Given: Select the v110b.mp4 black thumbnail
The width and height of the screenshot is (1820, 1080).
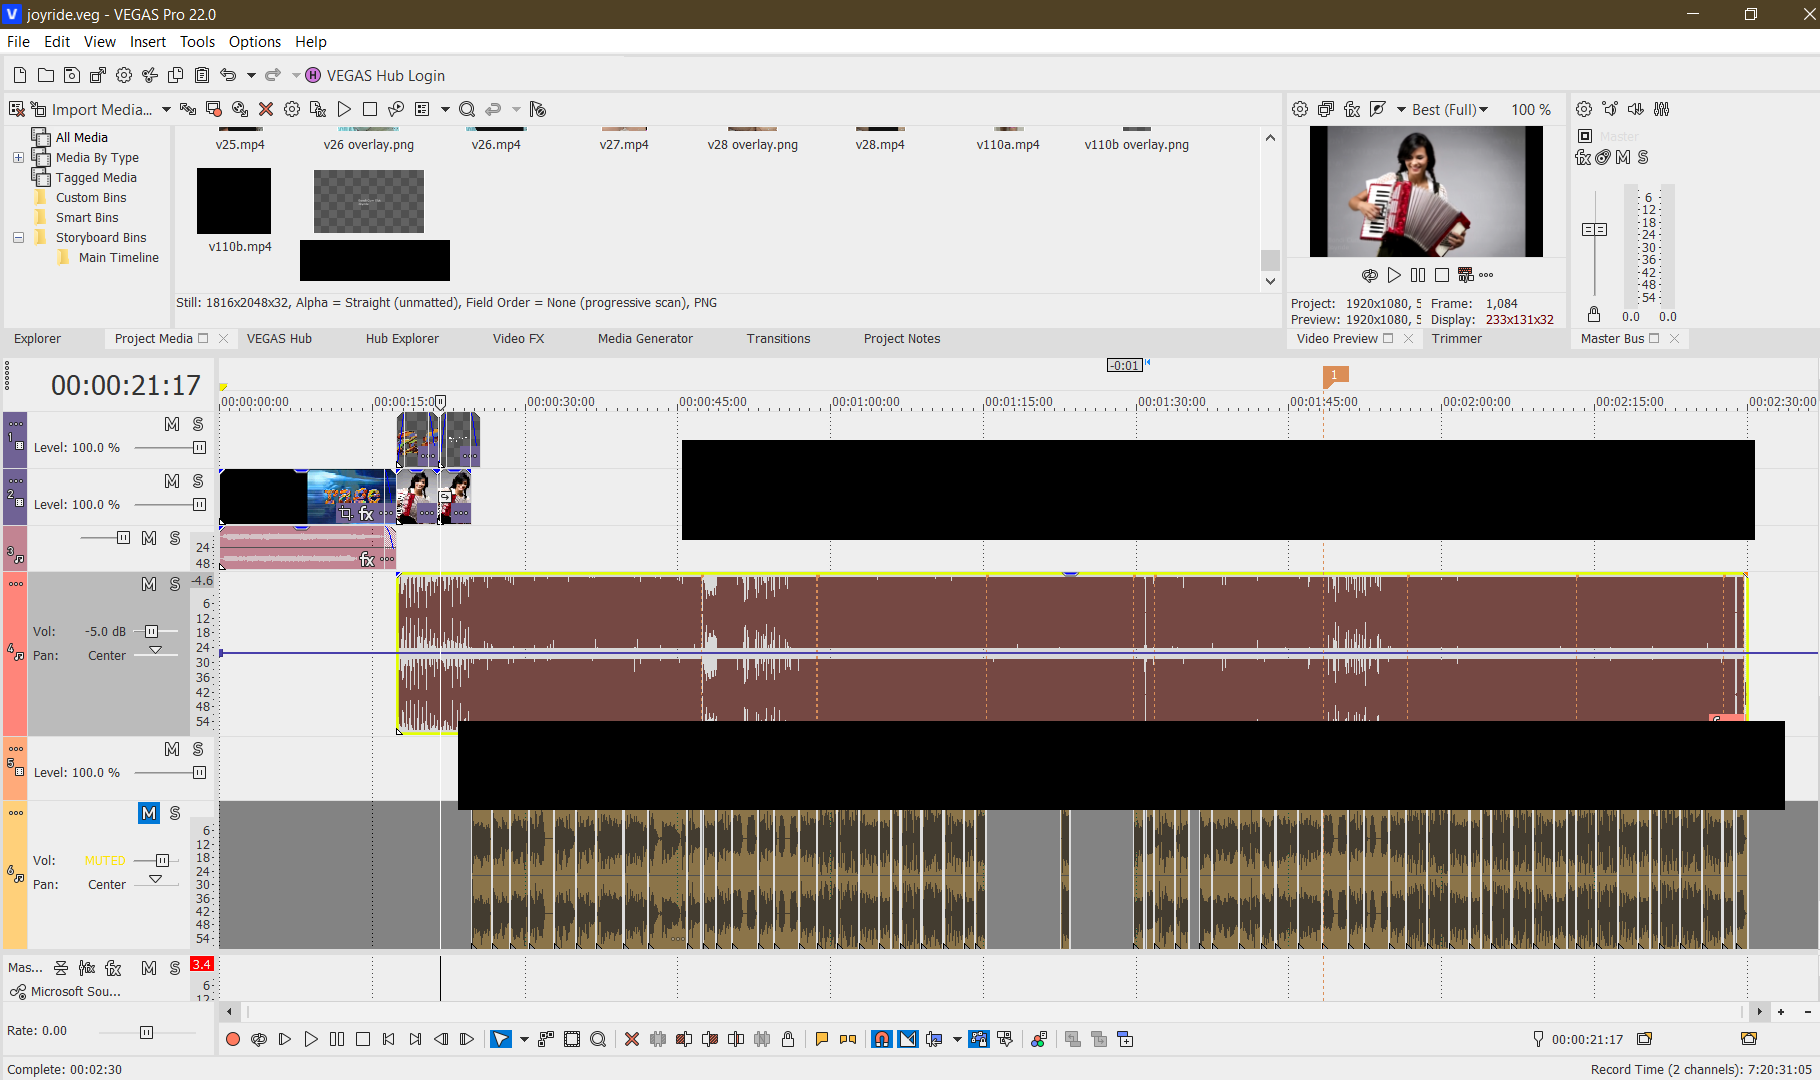Looking at the screenshot, I should click(234, 200).
